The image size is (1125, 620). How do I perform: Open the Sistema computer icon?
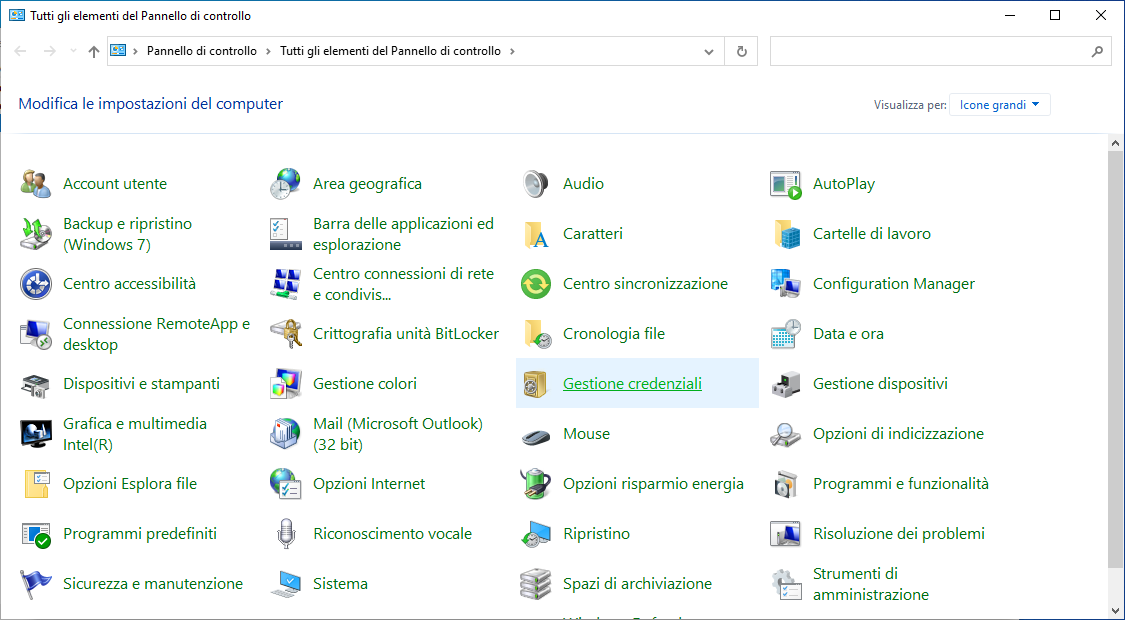point(286,584)
